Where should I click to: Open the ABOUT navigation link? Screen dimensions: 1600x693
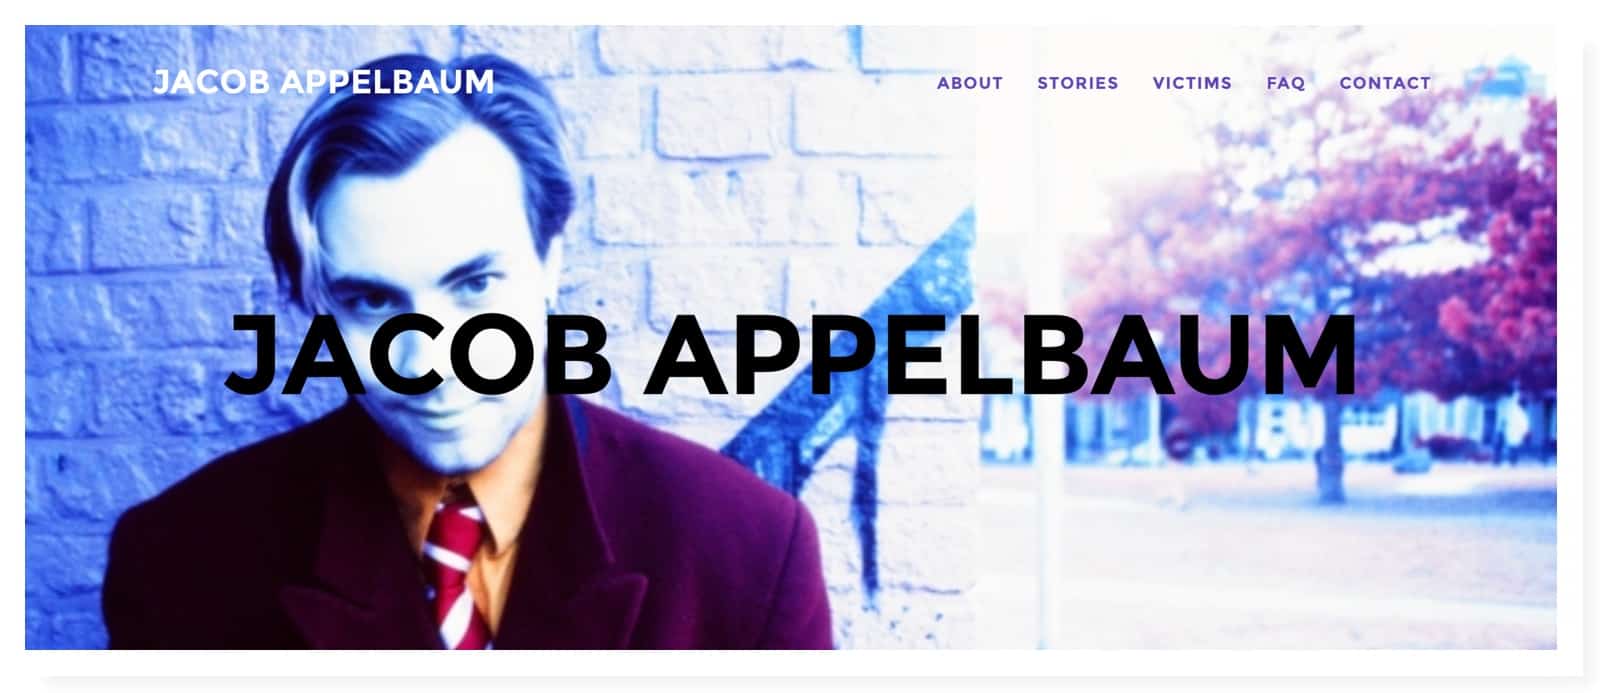click(969, 83)
